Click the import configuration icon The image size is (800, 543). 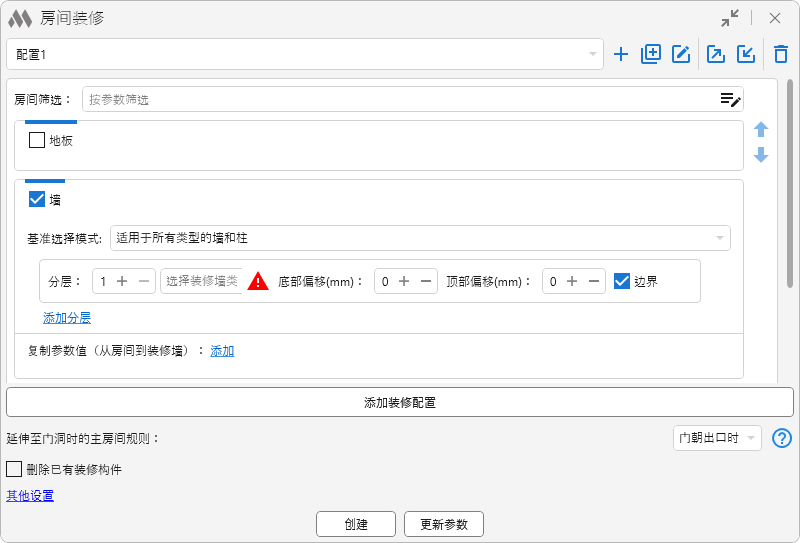tap(746, 55)
